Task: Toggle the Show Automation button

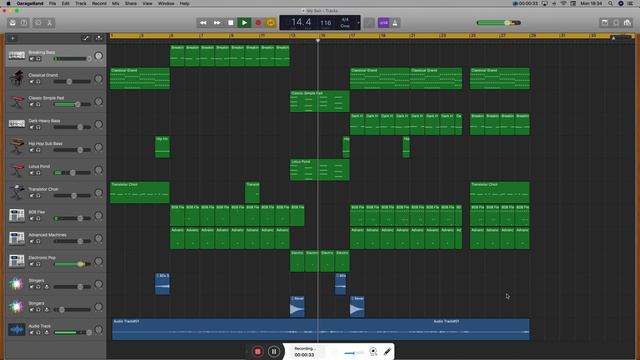Action: point(86,38)
